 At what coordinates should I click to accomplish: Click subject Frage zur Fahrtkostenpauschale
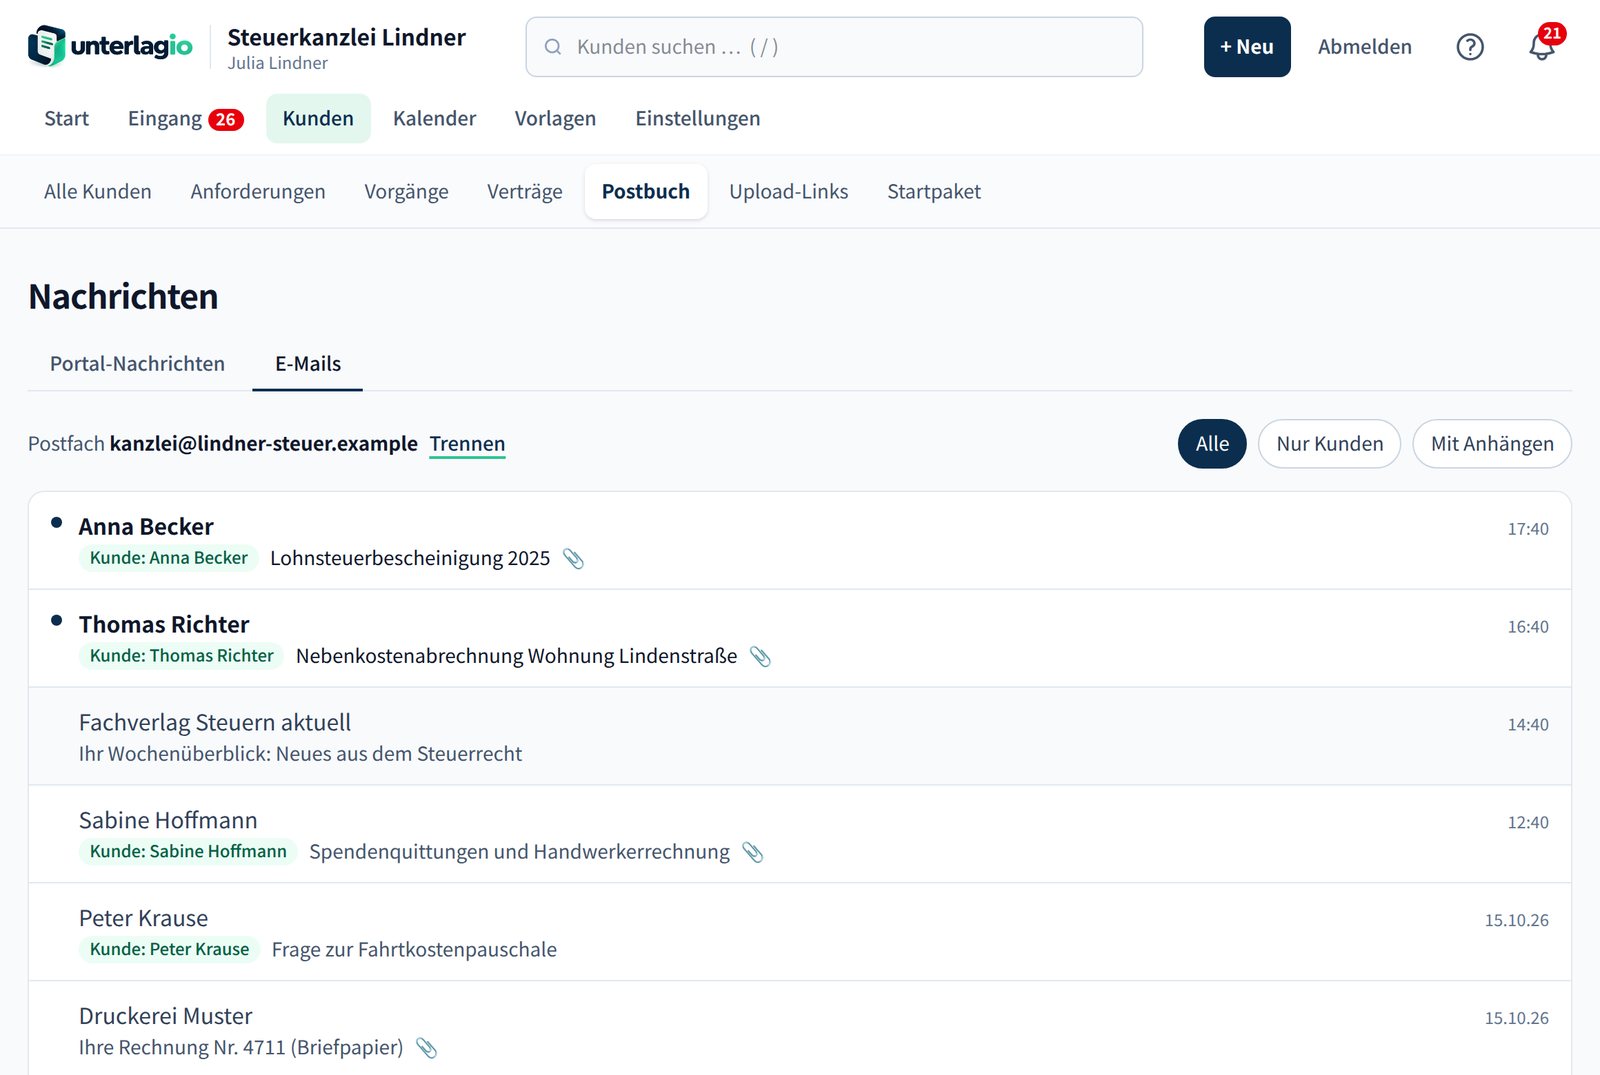coord(414,950)
